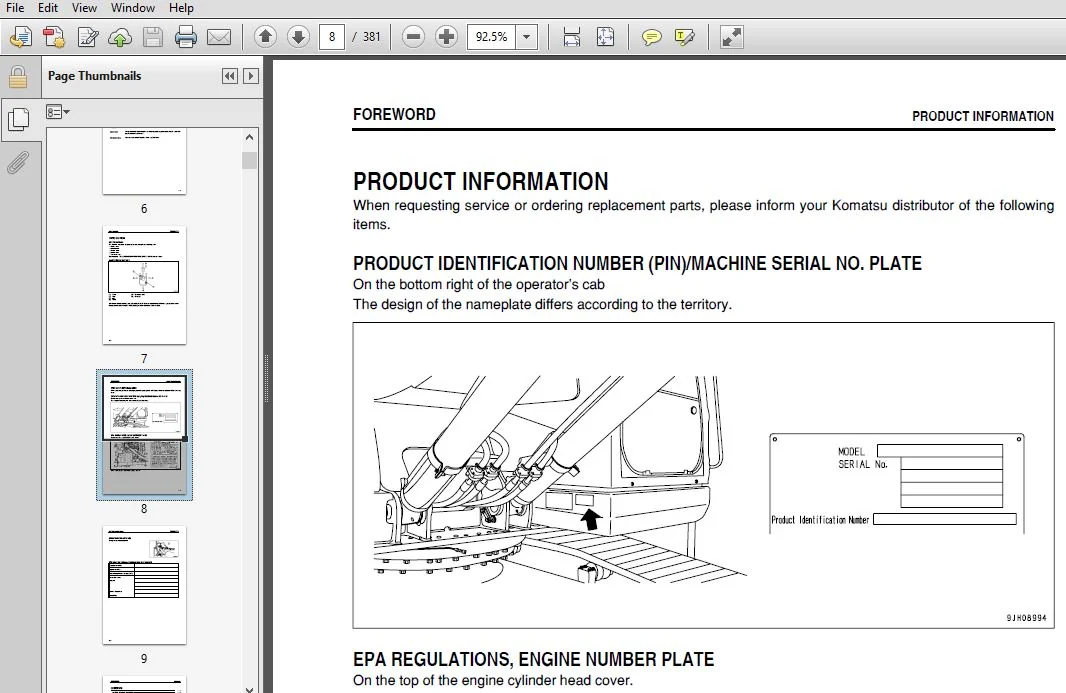The image size is (1066, 693).
Task: Open the Edit menu
Action: coord(48,8)
